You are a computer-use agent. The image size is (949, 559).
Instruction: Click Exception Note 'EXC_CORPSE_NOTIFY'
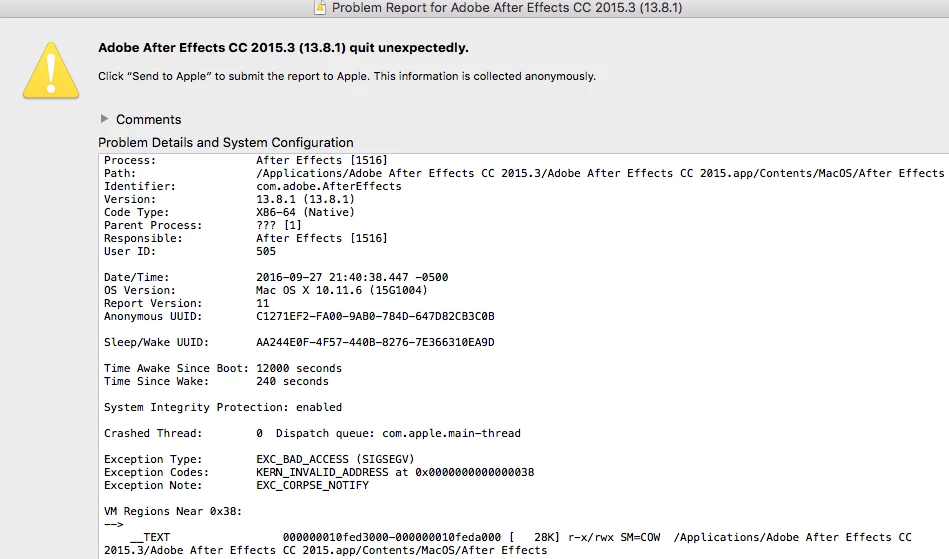[x=312, y=485]
